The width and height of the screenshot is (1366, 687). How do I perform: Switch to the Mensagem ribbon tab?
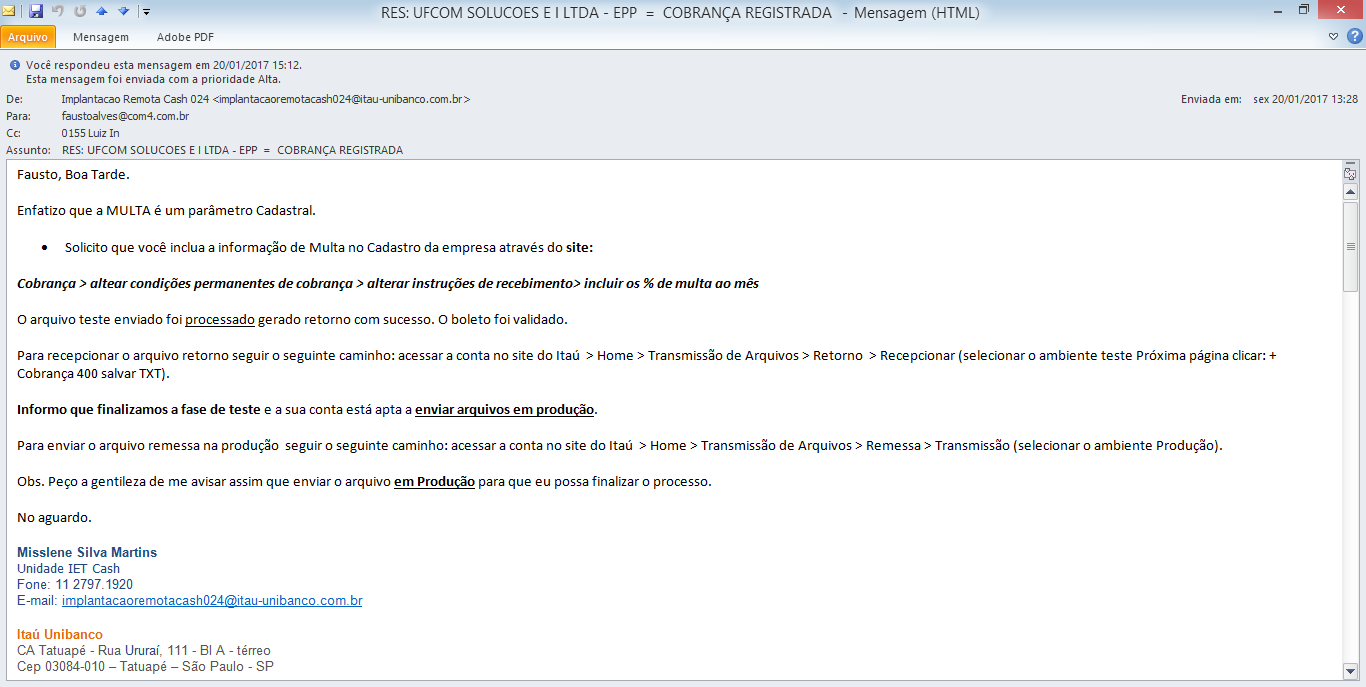(x=101, y=37)
